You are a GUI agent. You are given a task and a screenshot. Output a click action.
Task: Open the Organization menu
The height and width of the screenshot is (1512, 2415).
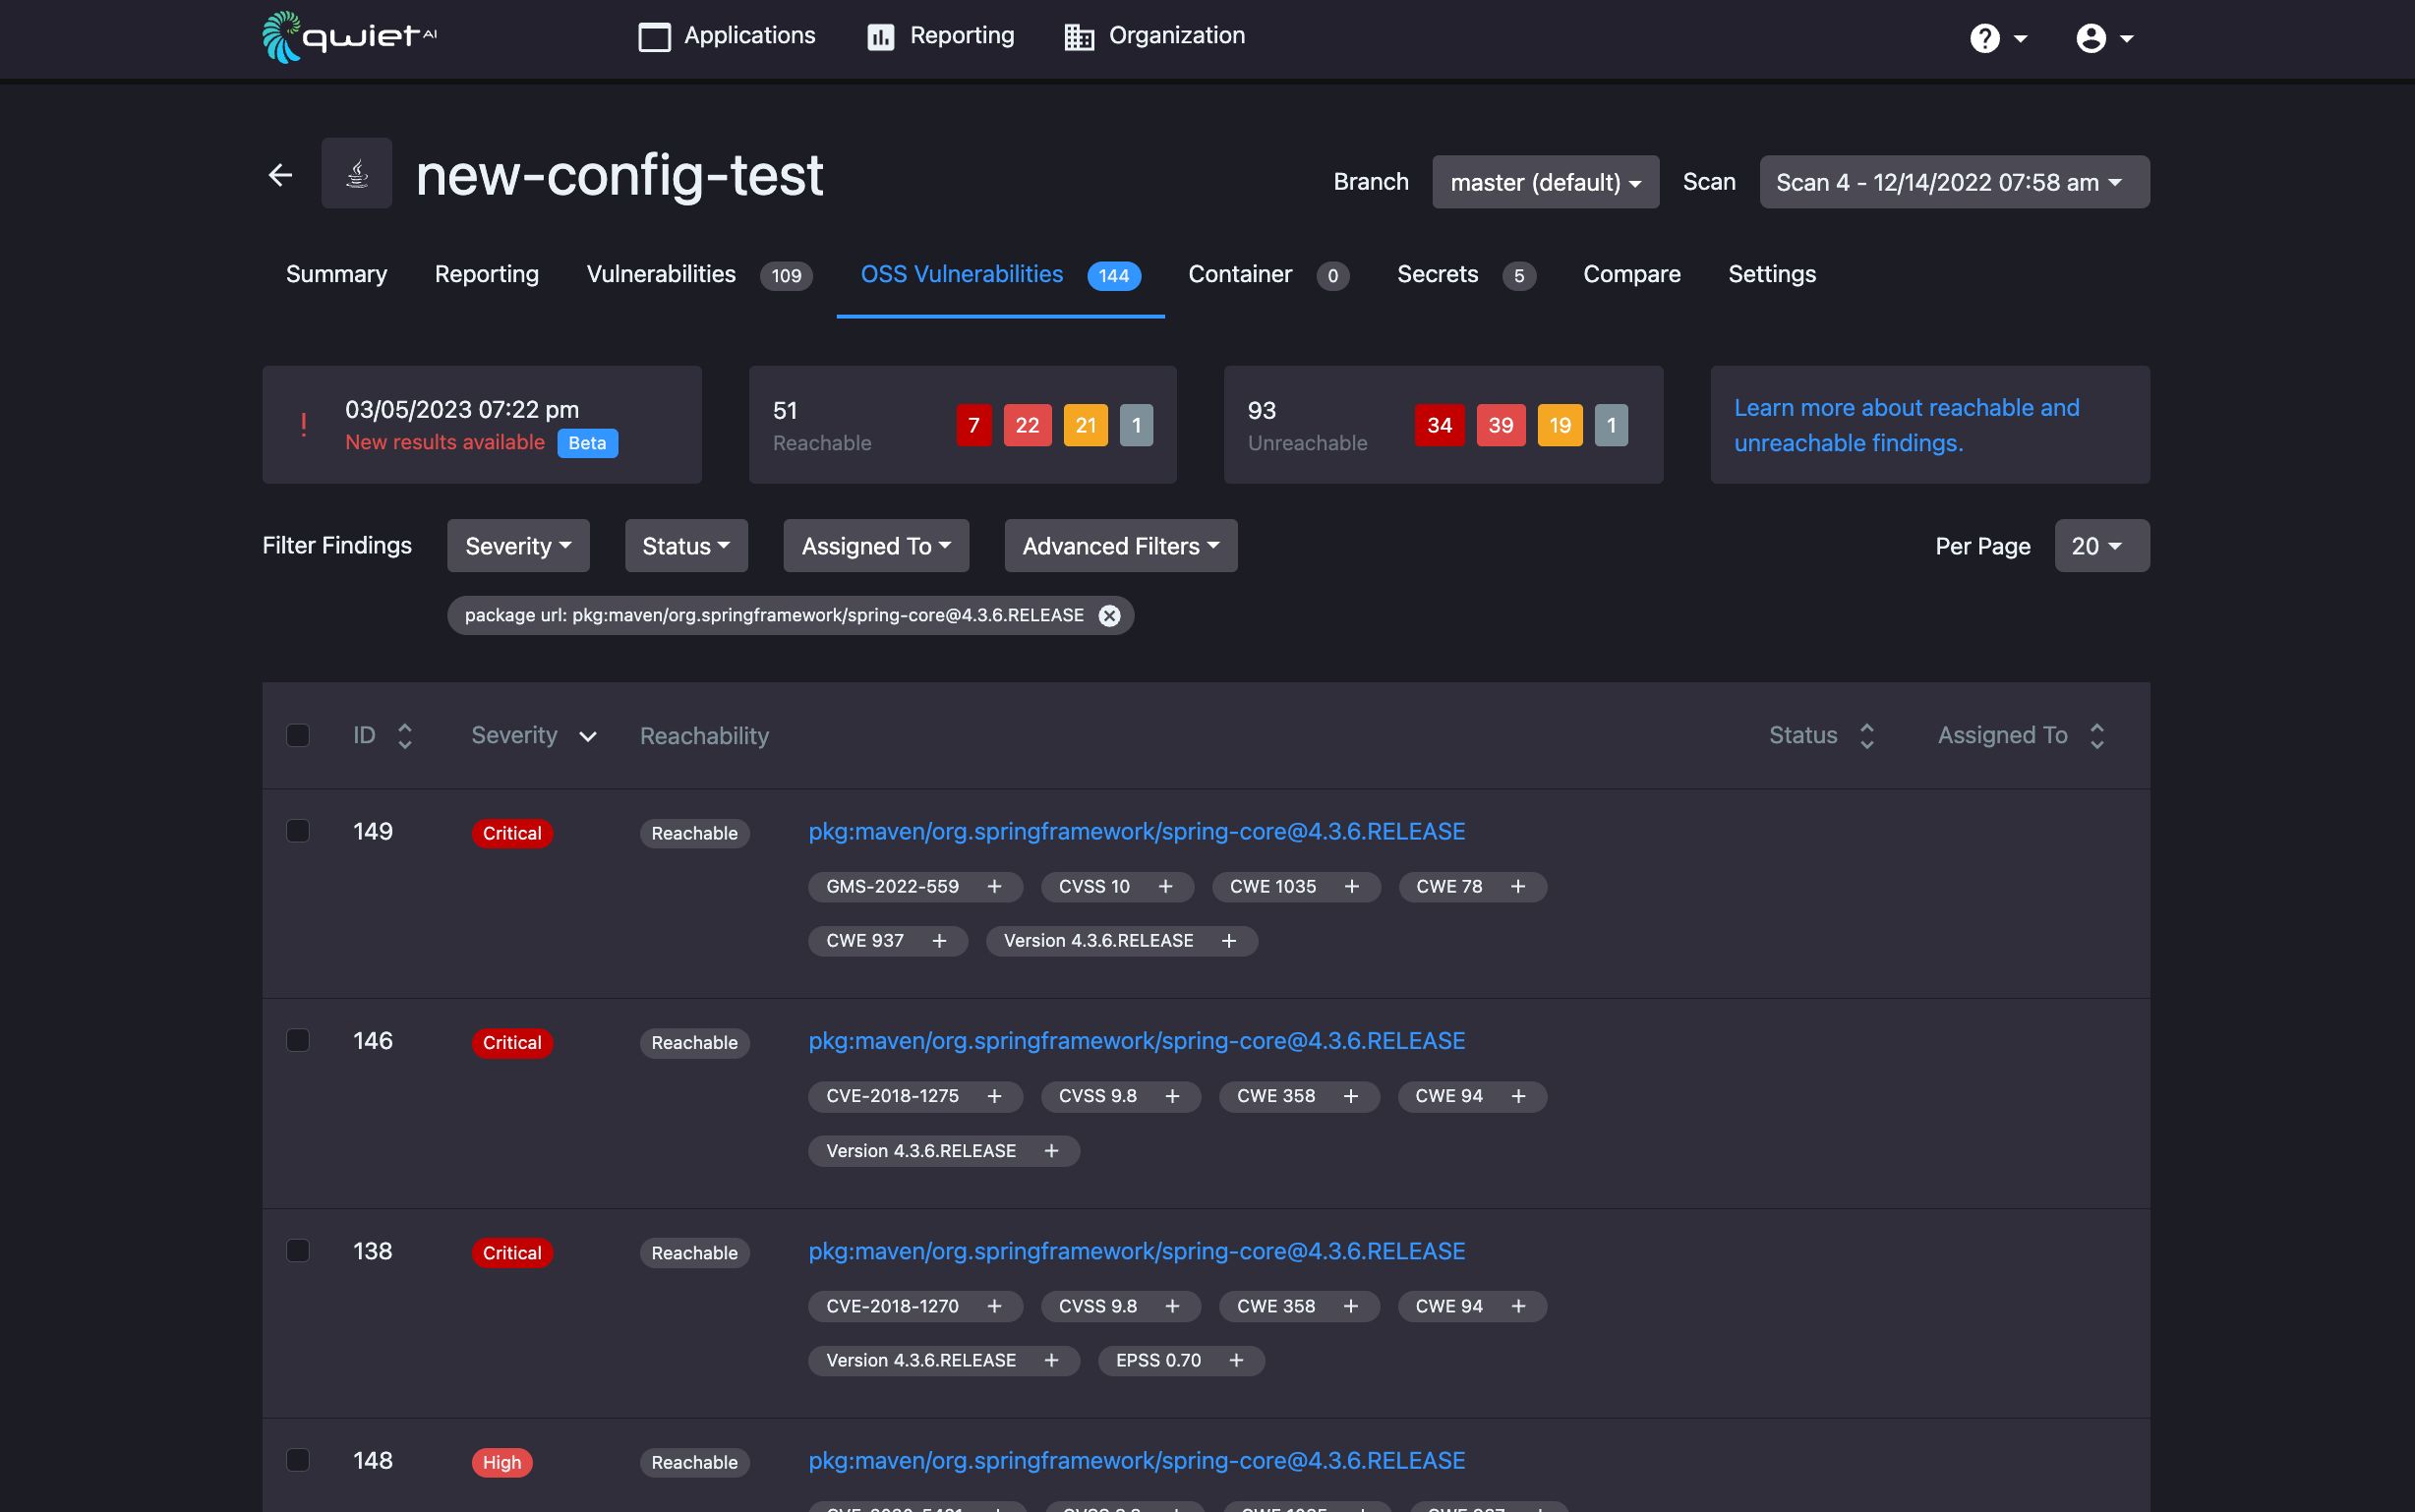point(1155,36)
